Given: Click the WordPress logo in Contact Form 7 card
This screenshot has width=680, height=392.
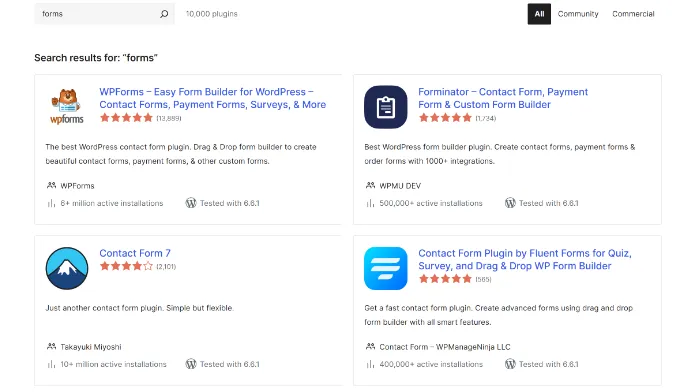Looking at the screenshot, I should (191, 364).
